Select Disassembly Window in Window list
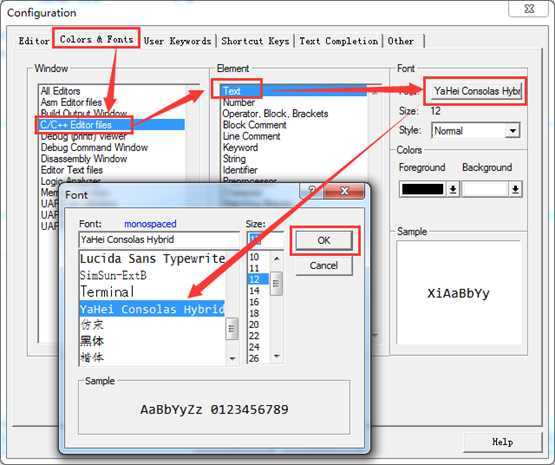Viewport: 555px width, 465px height. 84,159
